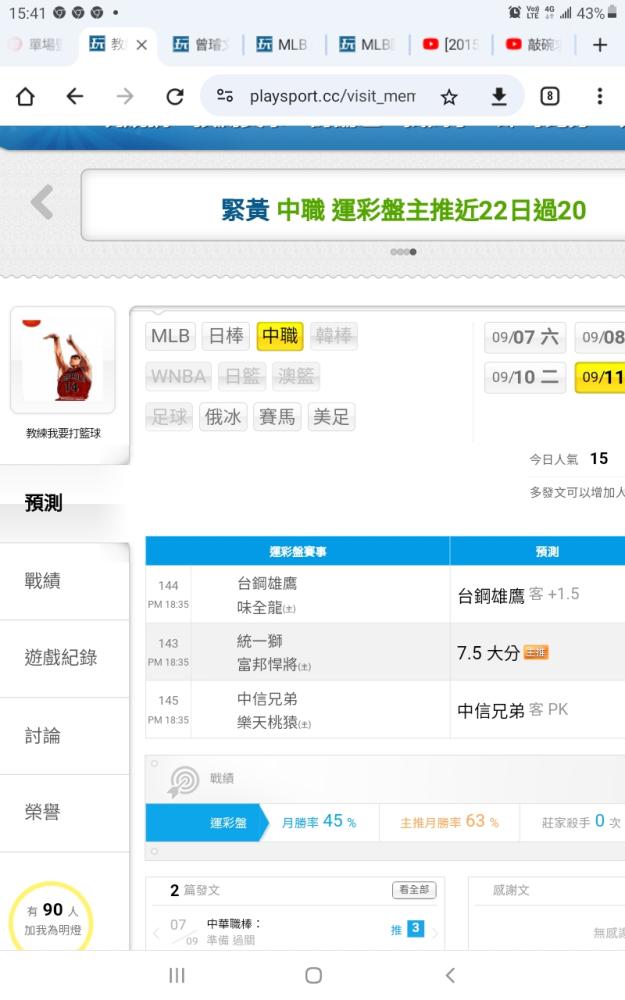Screen dimensions: 625x1000
Task: Click the 台鋼雄鷹 客 +1.5 prediction
Action: [x=518, y=595]
